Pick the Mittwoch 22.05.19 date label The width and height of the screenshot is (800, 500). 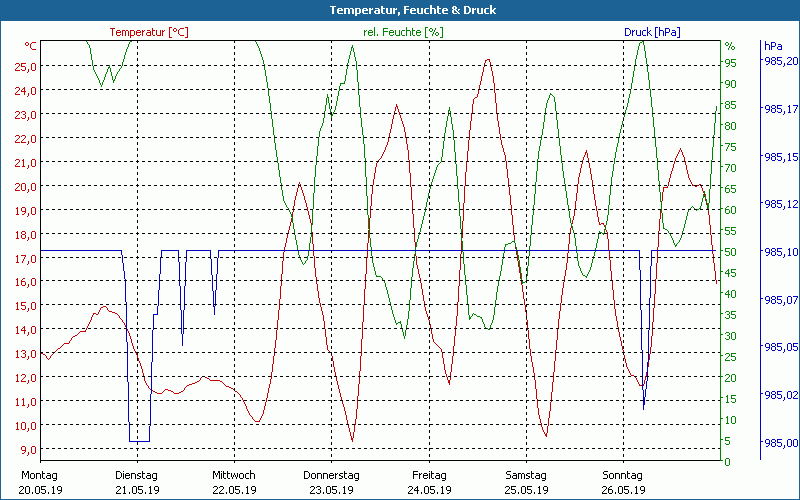(234, 482)
